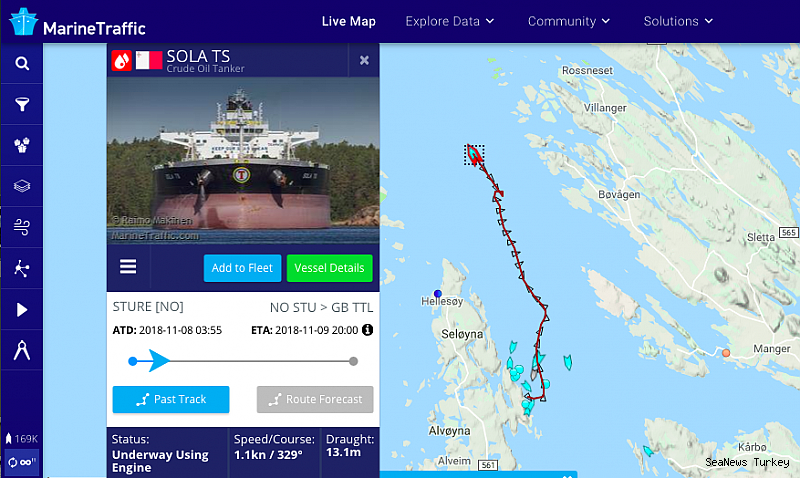Switch to the Live Map tab

click(349, 21)
